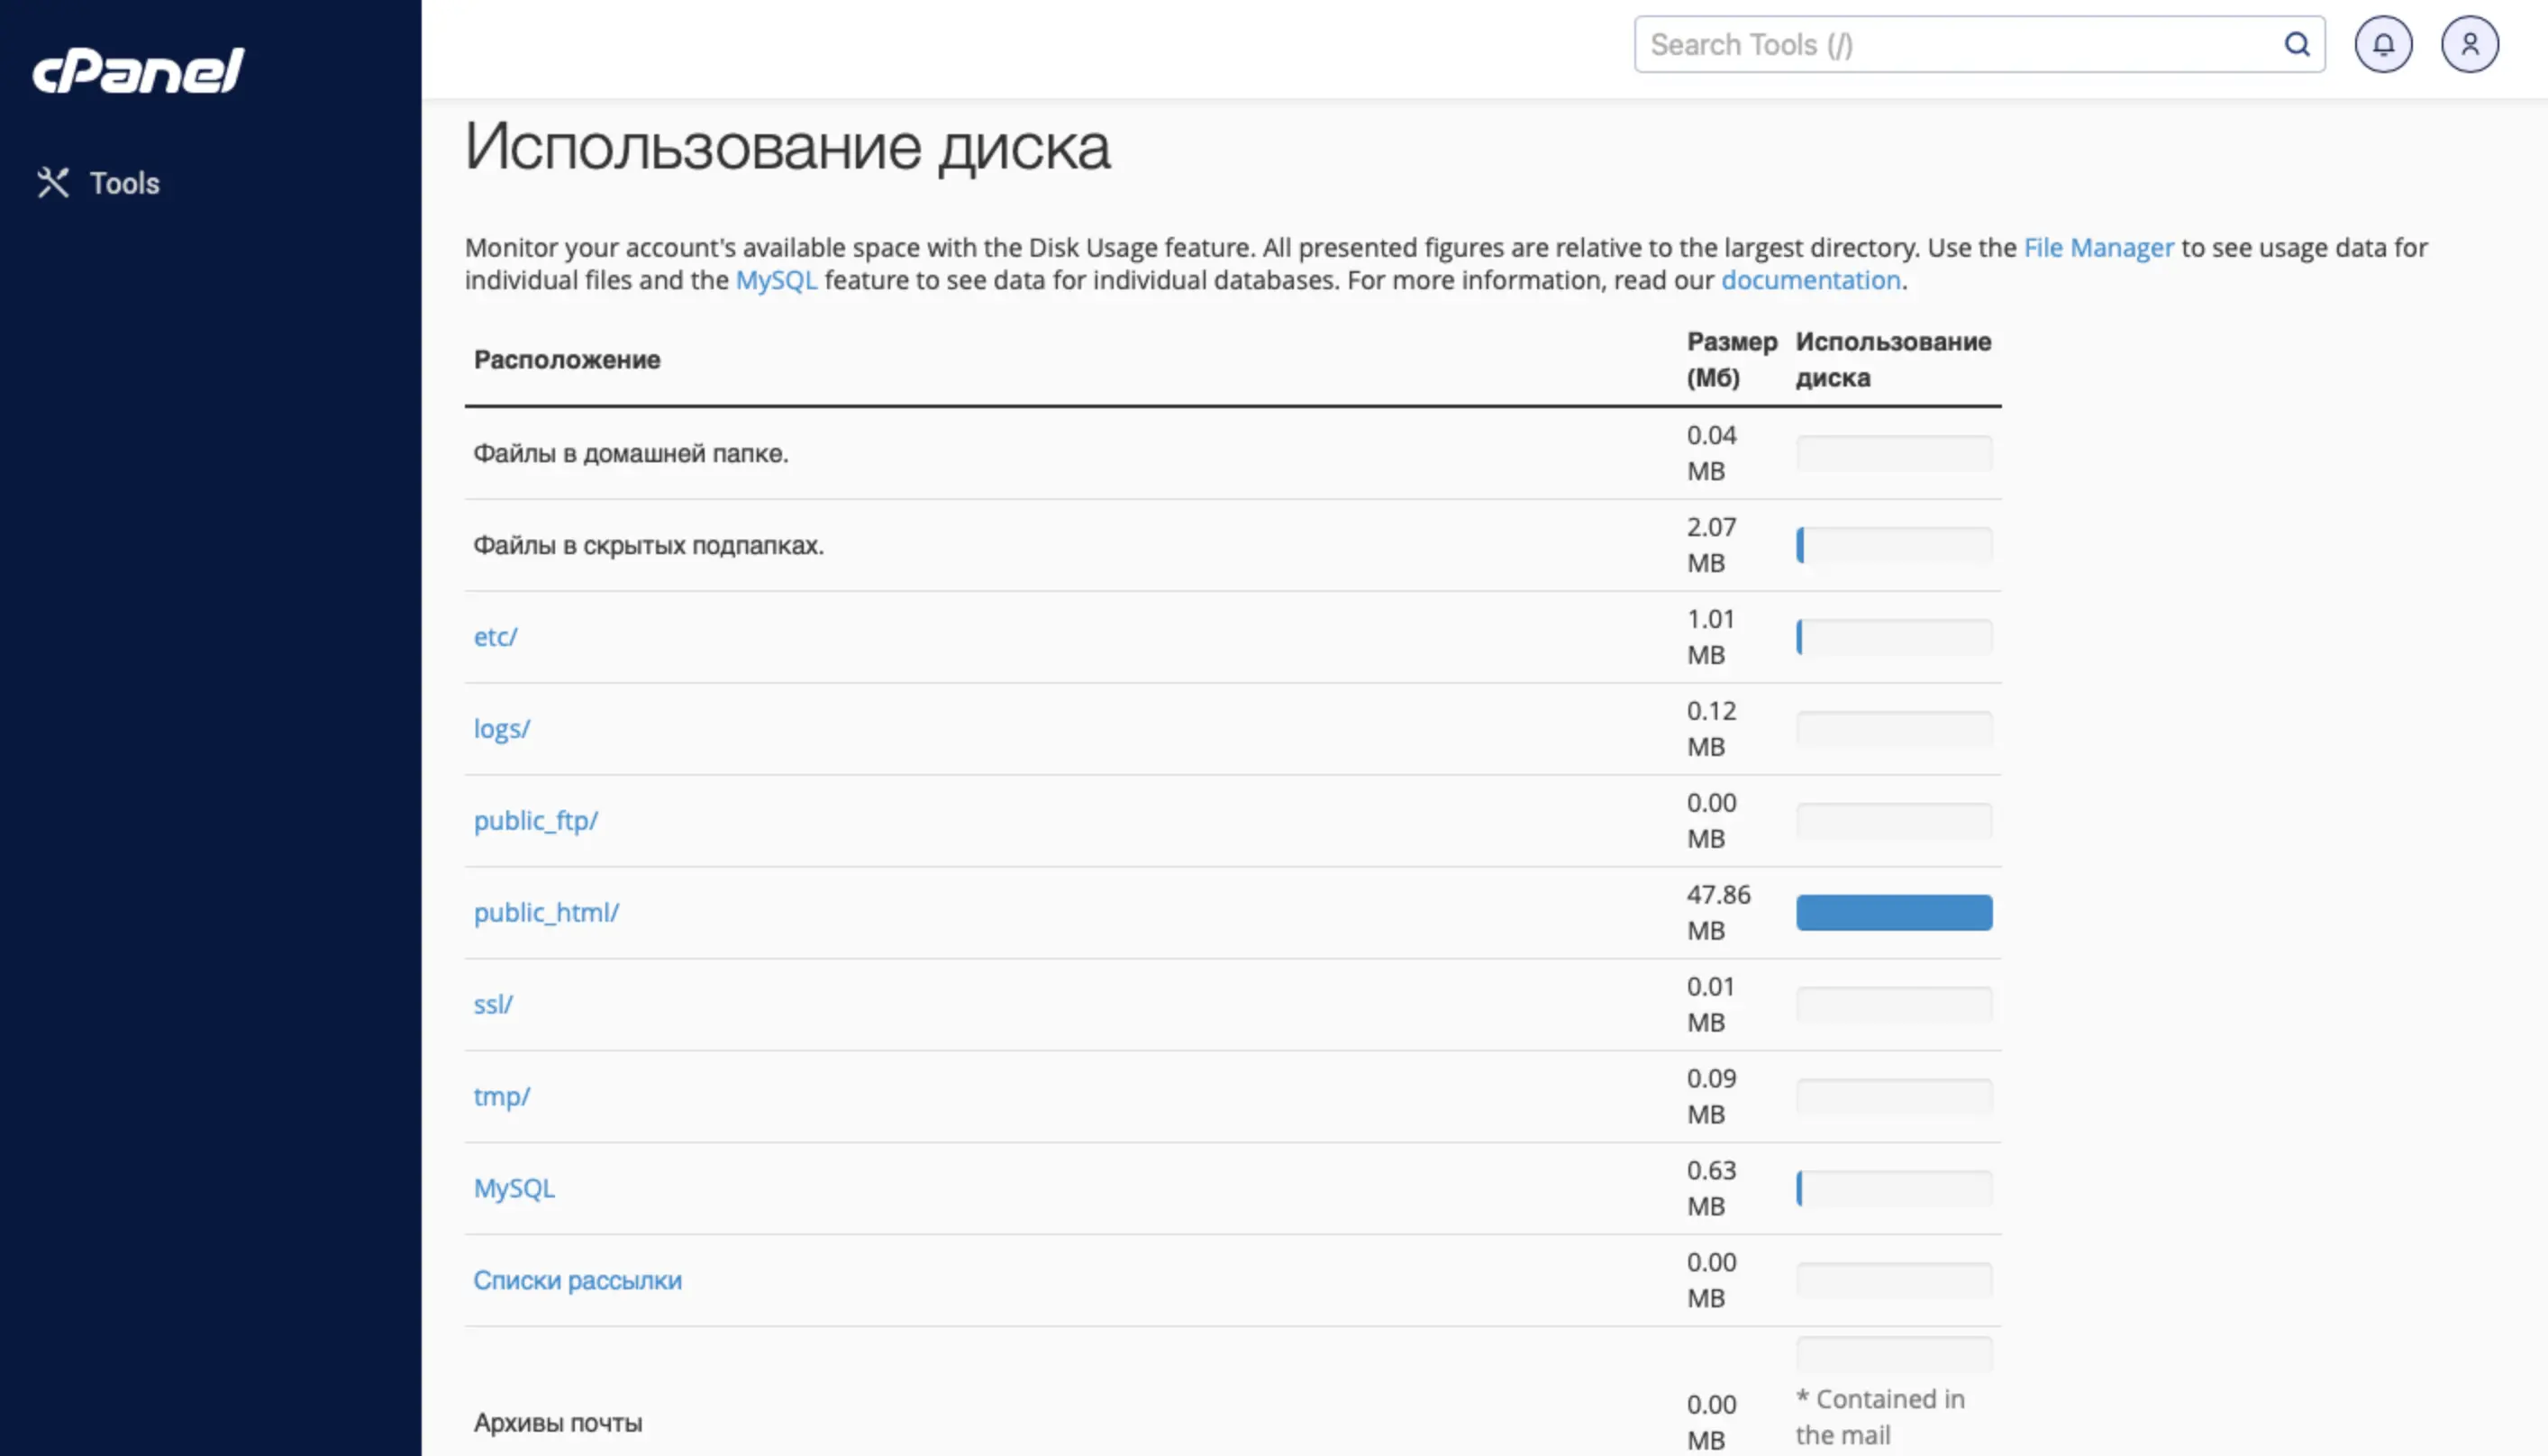The image size is (2548, 1456).
Task: Click the public_html usage bar
Action: point(1894,913)
